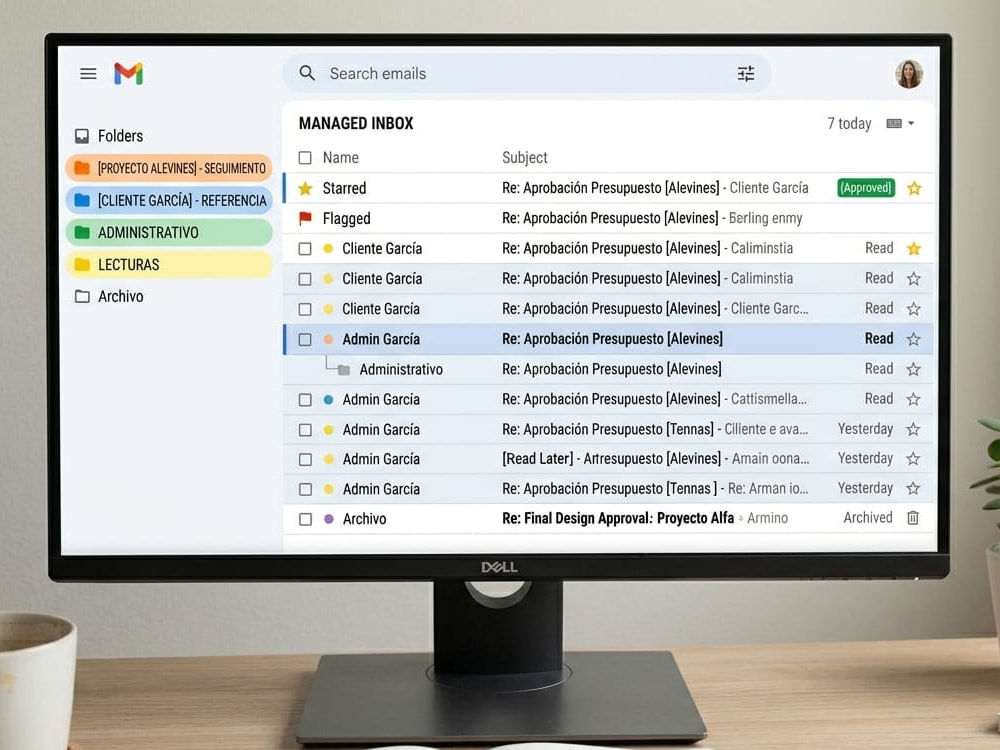Click the small folder icon beside Administrativo
1000x750 pixels.
(x=344, y=370)
